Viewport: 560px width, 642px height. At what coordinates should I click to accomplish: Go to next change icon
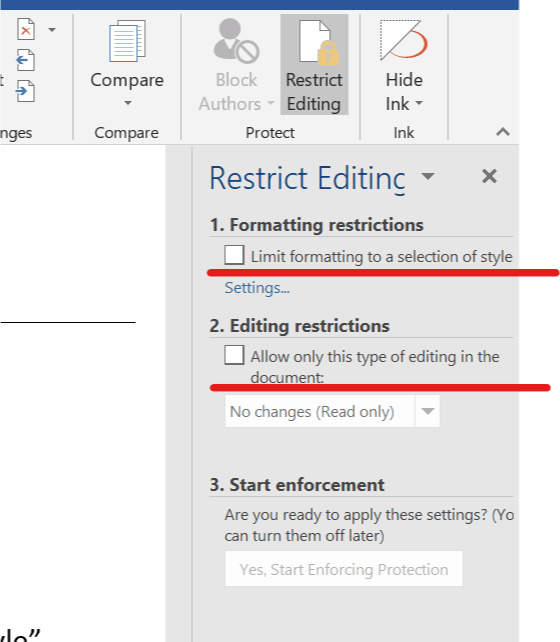[x=25, y=90]
